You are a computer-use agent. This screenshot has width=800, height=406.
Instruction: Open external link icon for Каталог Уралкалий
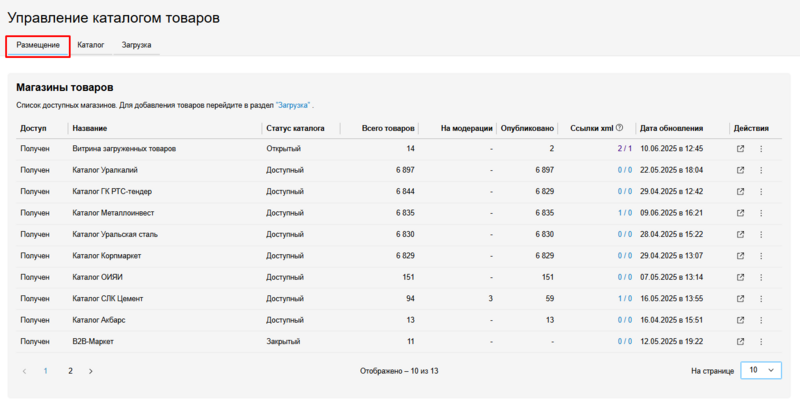click(740, 170)
